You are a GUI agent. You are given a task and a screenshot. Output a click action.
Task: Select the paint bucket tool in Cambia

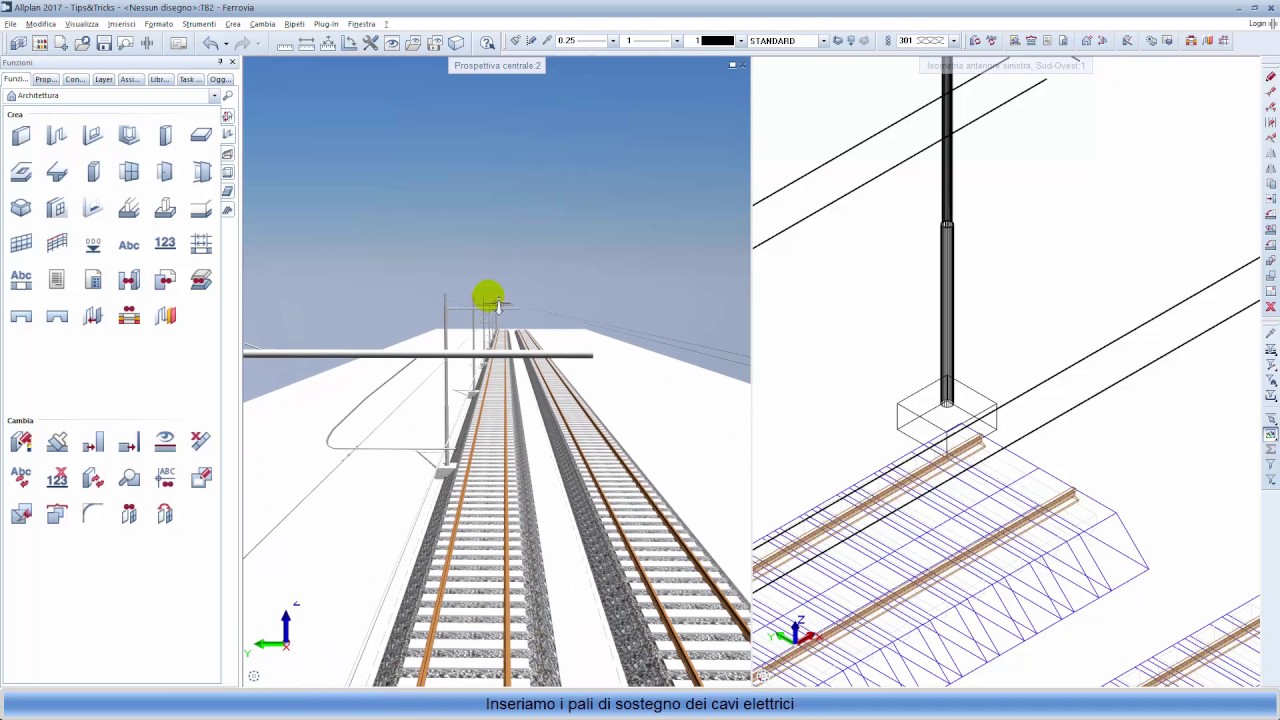click(57, 441)
